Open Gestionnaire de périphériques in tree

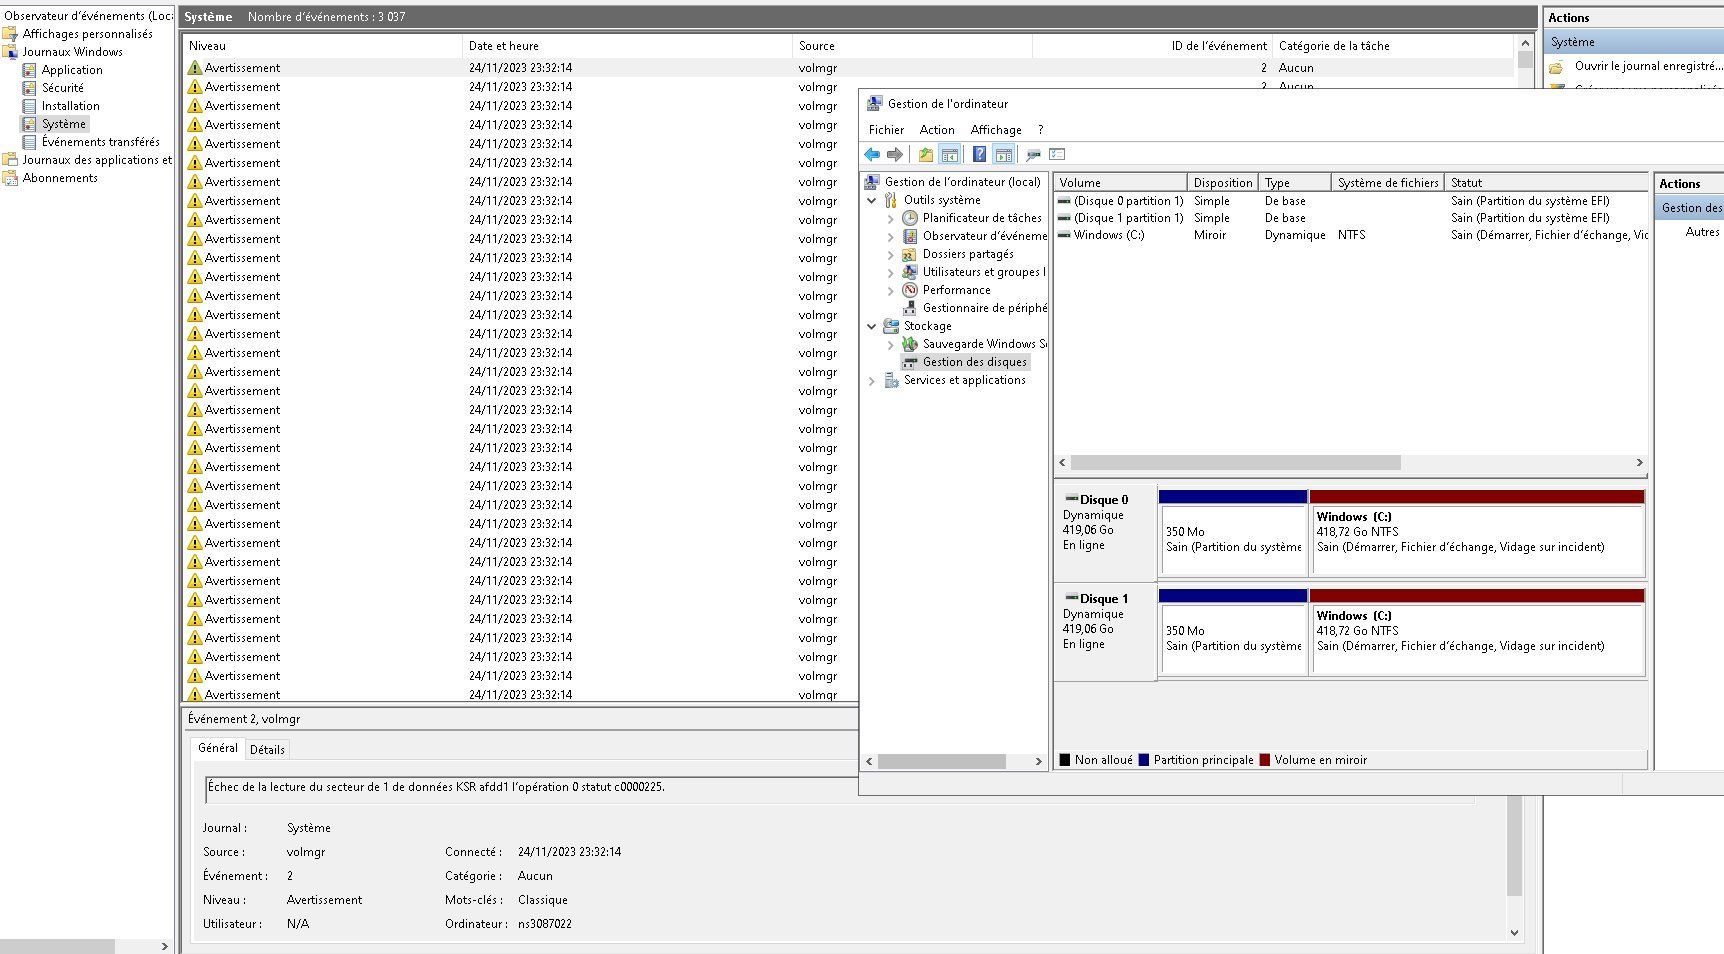(x=983, y=308)
